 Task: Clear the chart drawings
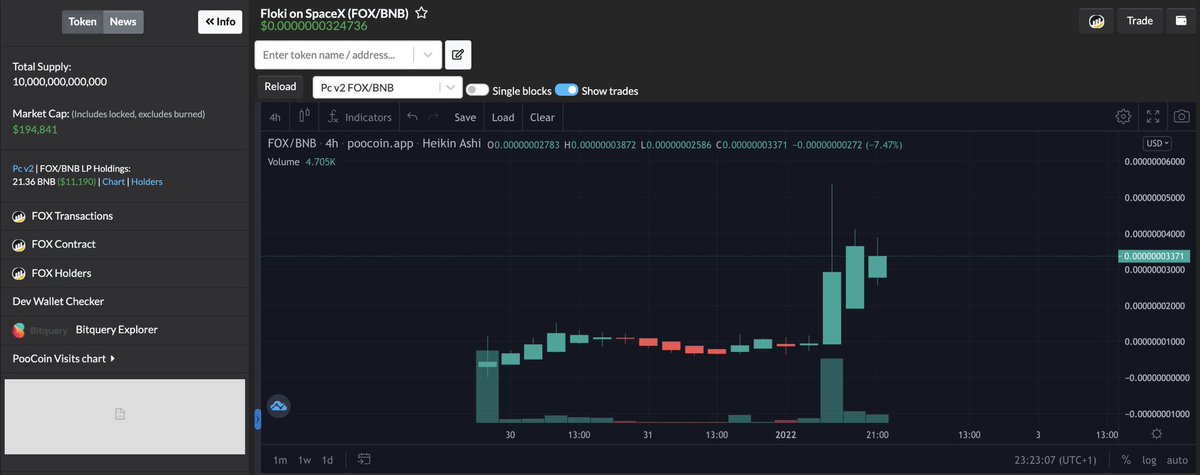(542, 117)
